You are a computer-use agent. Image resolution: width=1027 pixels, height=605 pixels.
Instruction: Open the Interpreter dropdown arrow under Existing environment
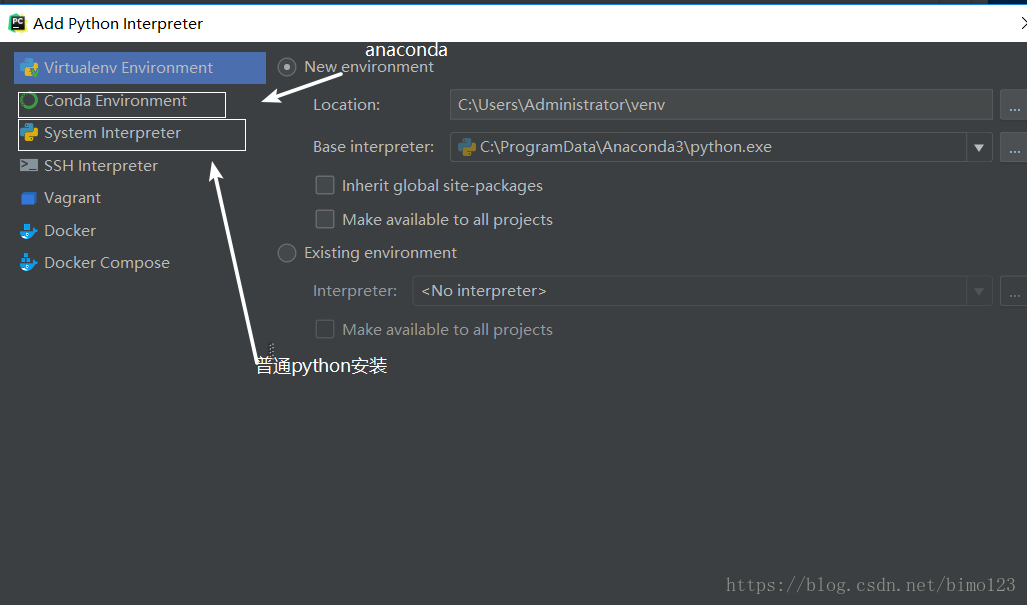(979, 291)
